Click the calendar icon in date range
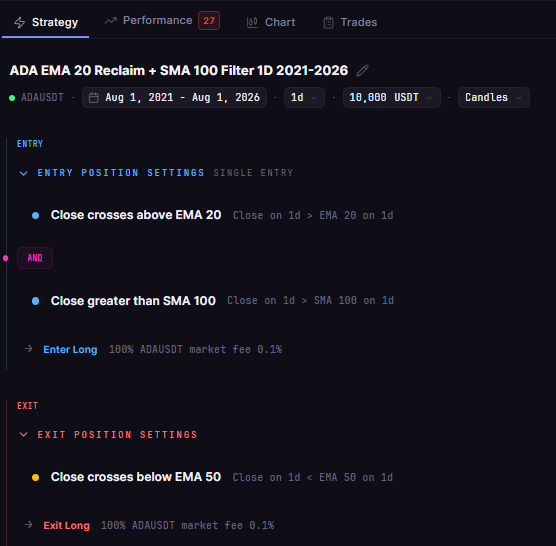Image resolution: width=556 pixels, height=546 pixels. pos(94,98)
